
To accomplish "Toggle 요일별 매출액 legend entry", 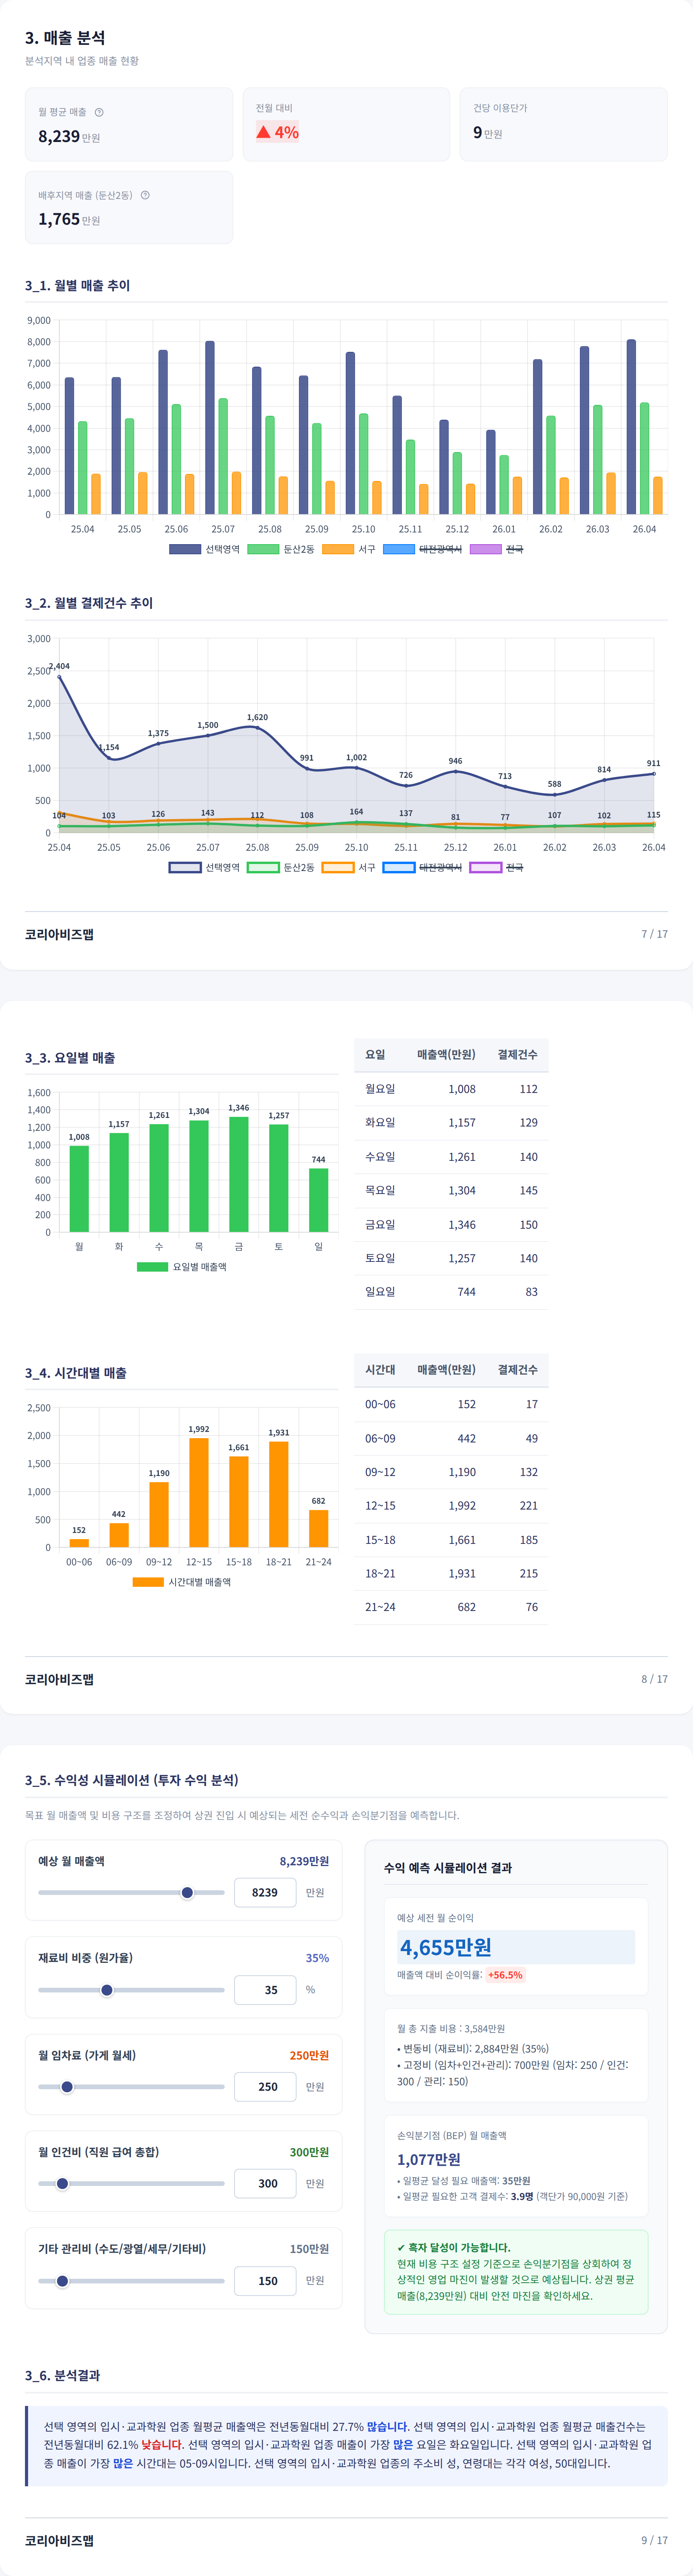I will [182, 1267].
